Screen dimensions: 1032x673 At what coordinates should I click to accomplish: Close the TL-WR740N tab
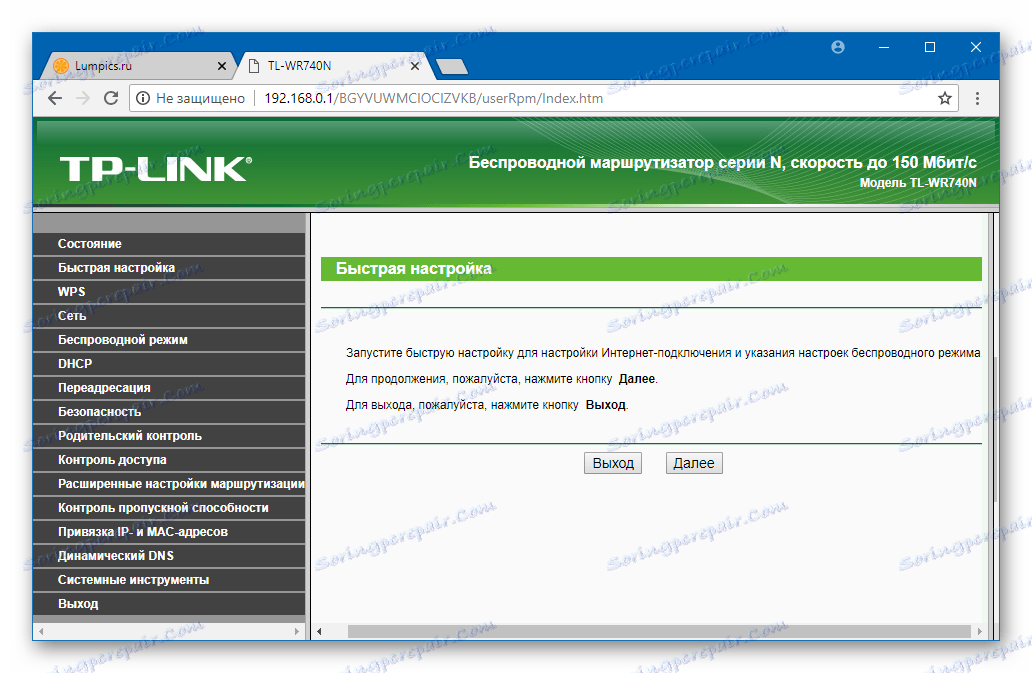pyautogui.click(x=415, y=66)
